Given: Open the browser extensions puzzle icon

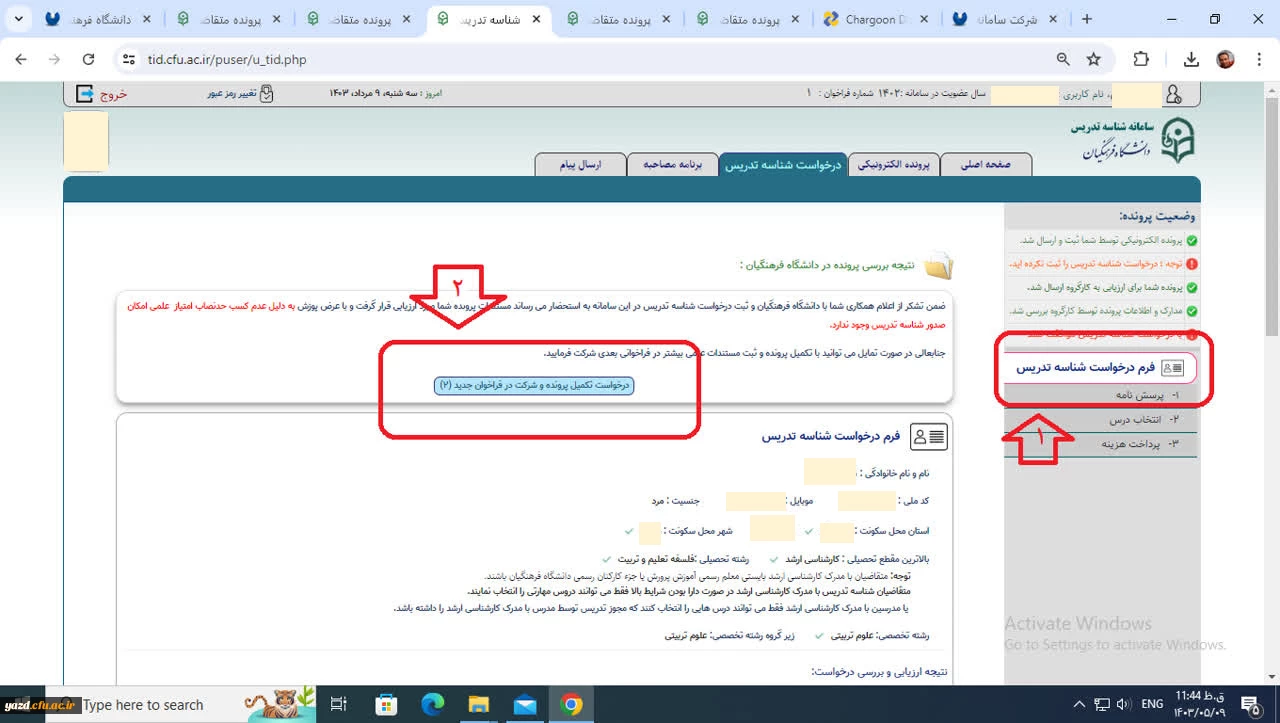Looking at the screenshot, I should pos(1141,60).
